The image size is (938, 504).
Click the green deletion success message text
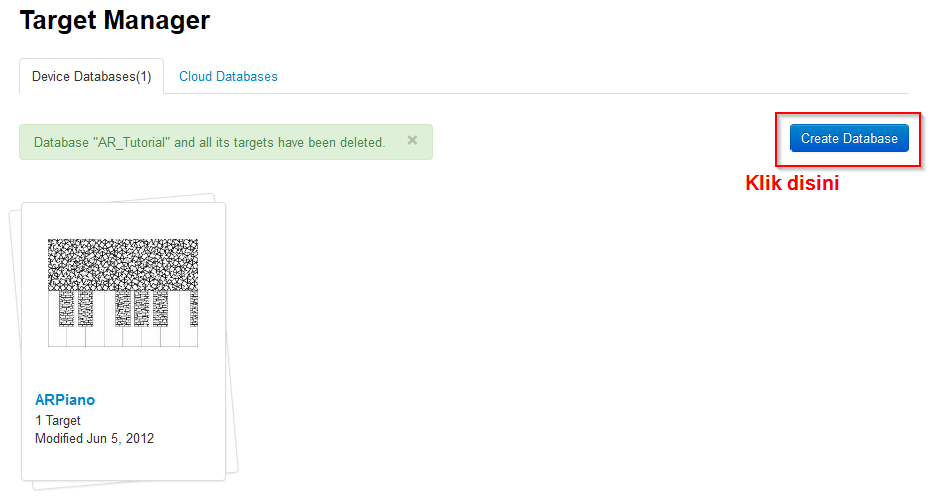pyautogui.click(x=209, y=143)
